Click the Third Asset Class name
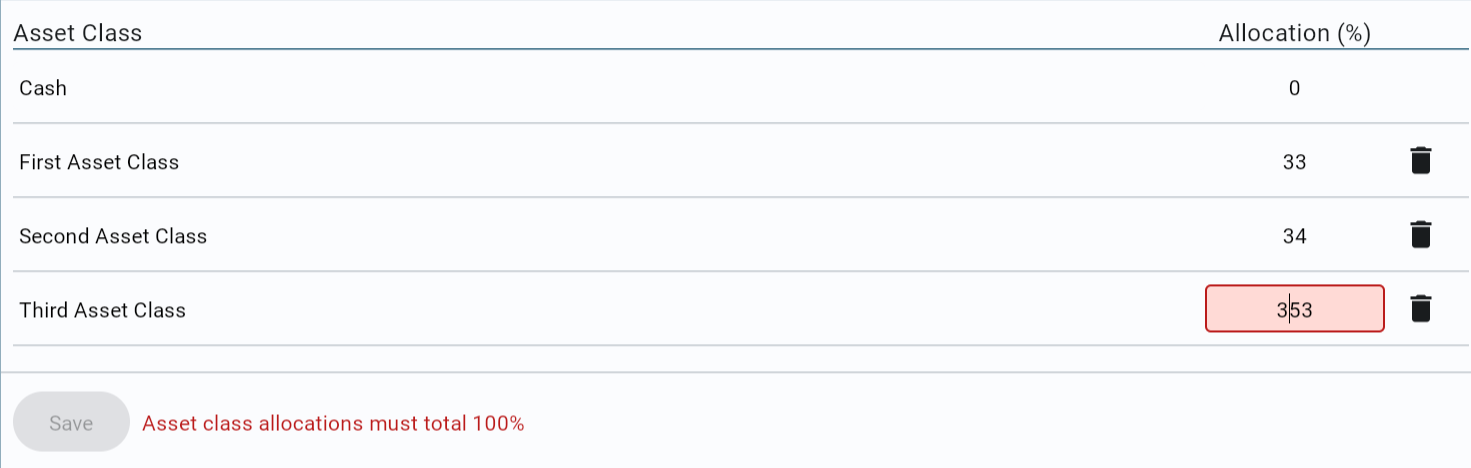1471x468 pixels. coord(102,310)
